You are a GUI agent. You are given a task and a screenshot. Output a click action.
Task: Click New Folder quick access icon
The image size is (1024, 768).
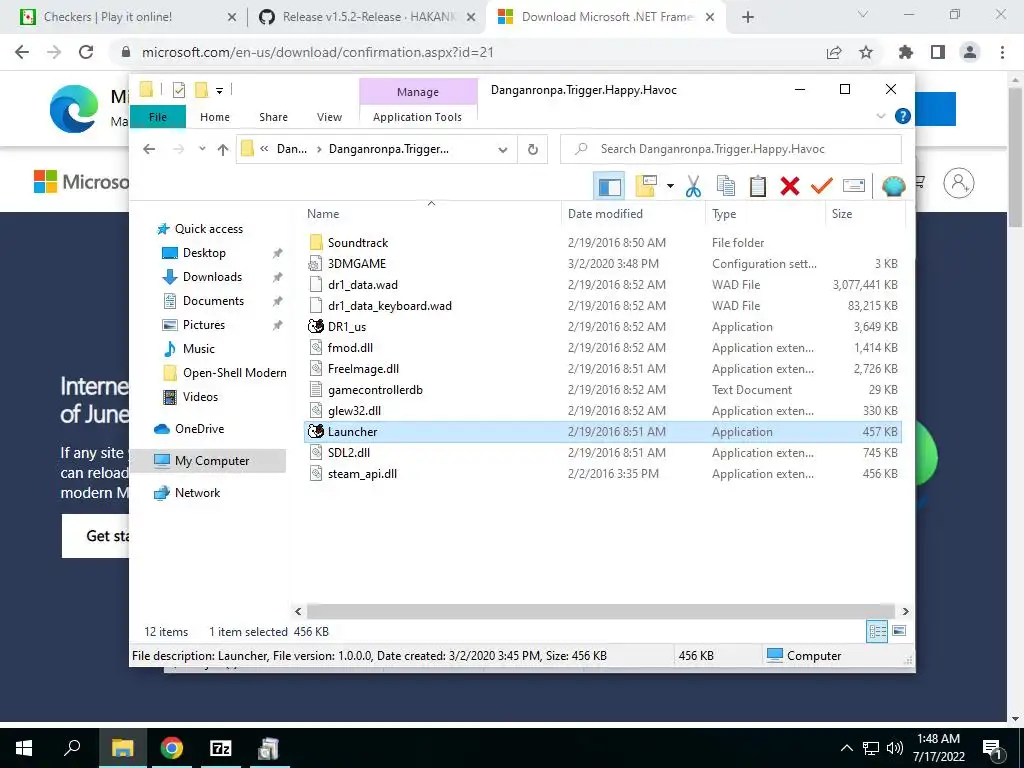(202, 89)
